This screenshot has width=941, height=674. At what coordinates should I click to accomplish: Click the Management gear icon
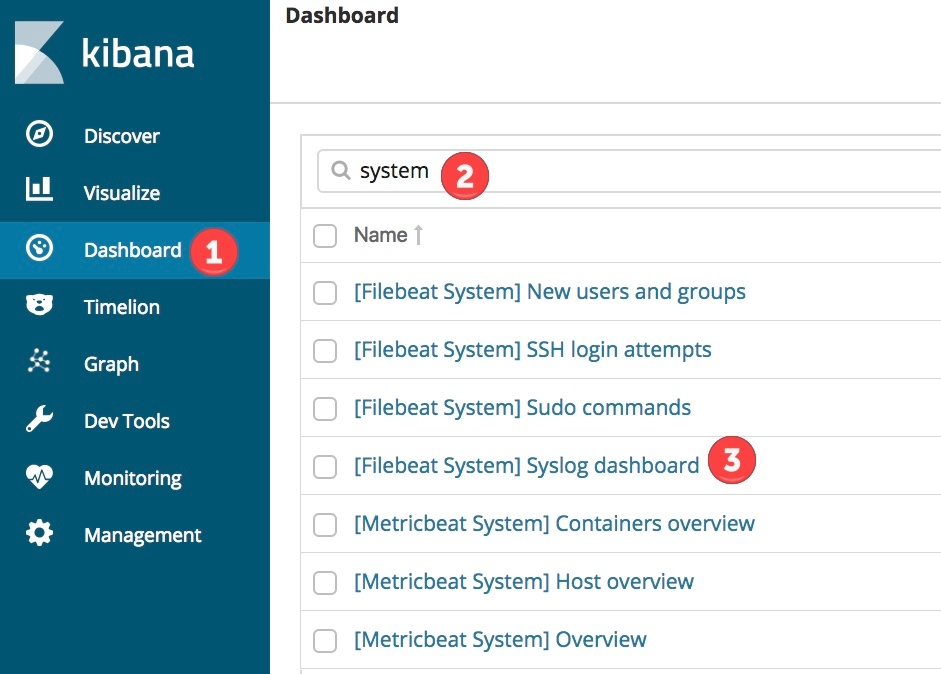[40, 533]
